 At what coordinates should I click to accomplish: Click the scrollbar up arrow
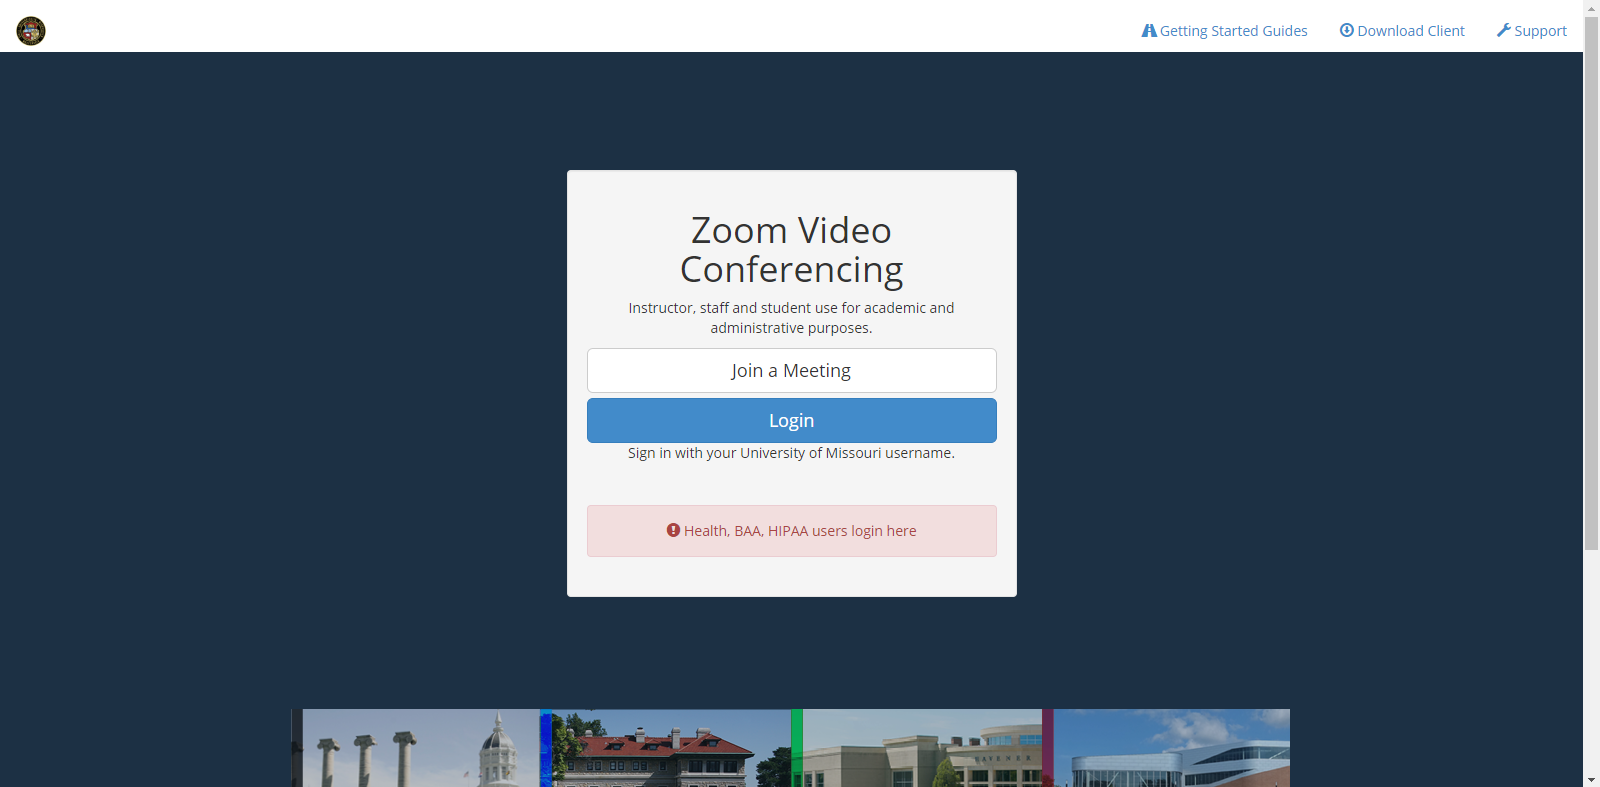[x=1591, y=8]
